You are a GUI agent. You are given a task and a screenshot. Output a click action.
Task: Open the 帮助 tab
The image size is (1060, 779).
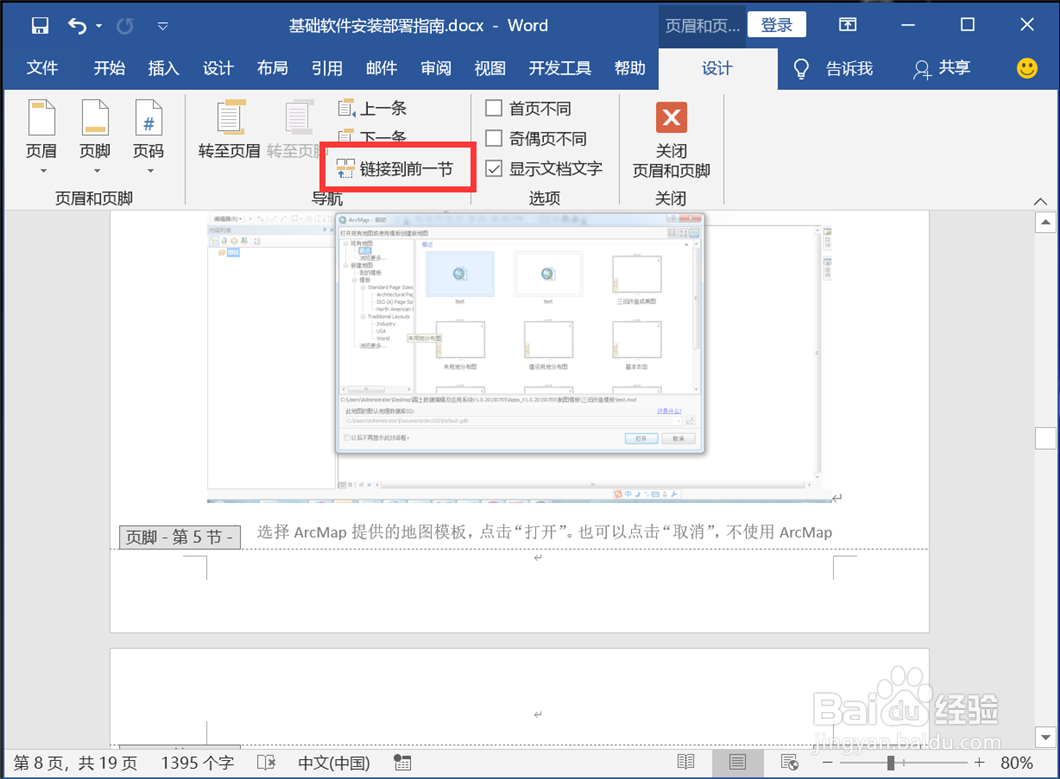[629, 68]
